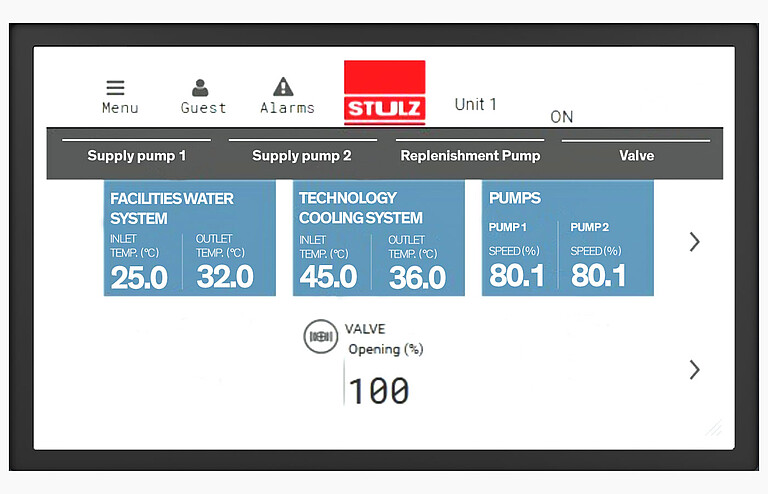The width and height of the screenshot is (768, 494).
Task: Click Pump 2 speed value 80.1
Action: coord(599,275)
